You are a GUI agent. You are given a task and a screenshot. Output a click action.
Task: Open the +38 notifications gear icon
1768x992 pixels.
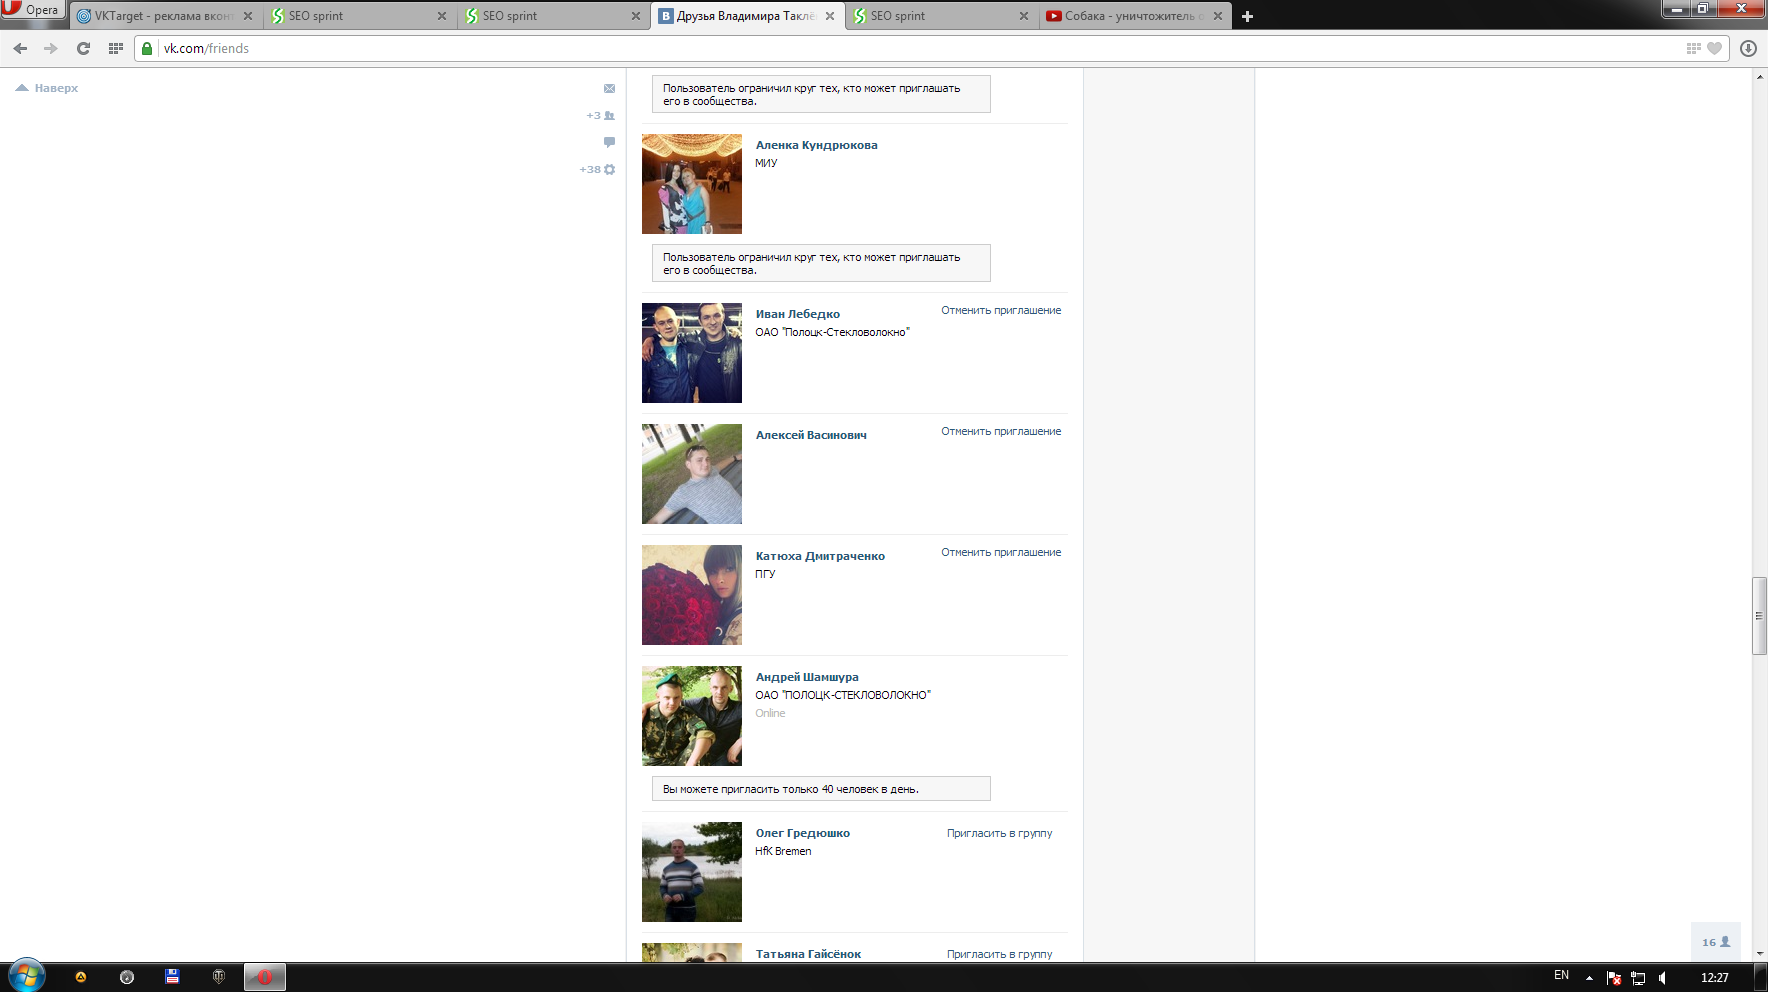tap(598, 170)
